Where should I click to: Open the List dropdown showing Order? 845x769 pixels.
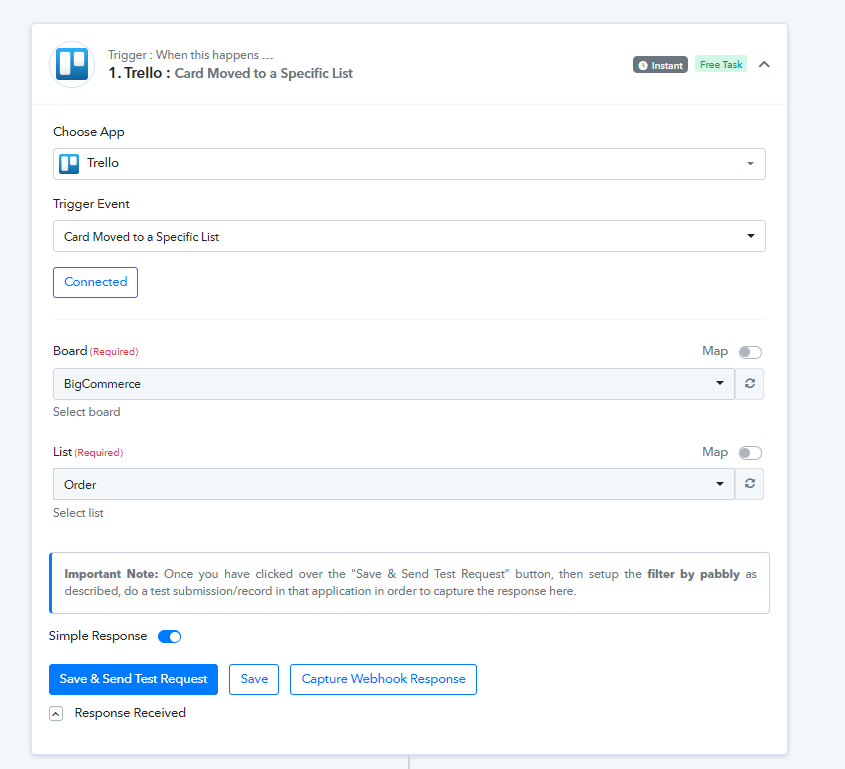pos(394,484)
